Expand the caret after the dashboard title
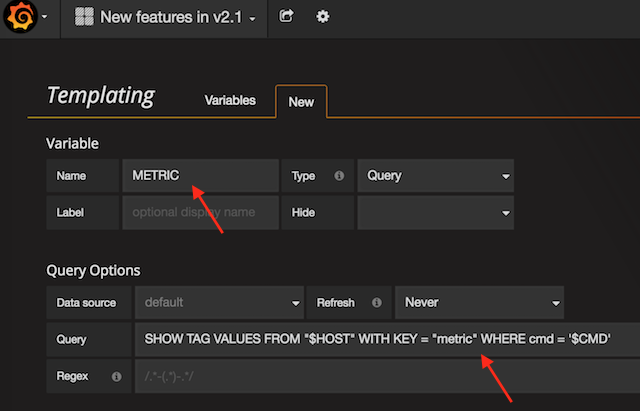Viewport: 640px width, 411px height. pyautogui.click(x=252, y=19)
